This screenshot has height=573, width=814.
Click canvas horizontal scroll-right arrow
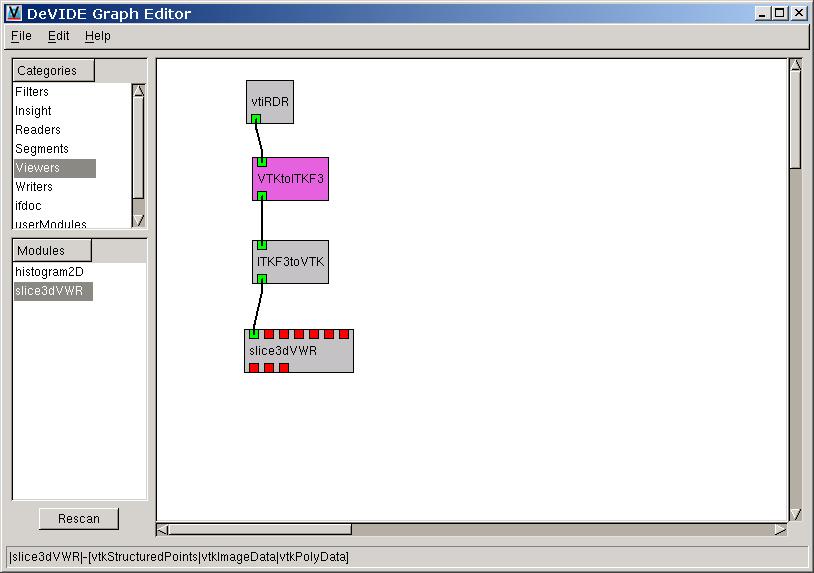[781, 529]
